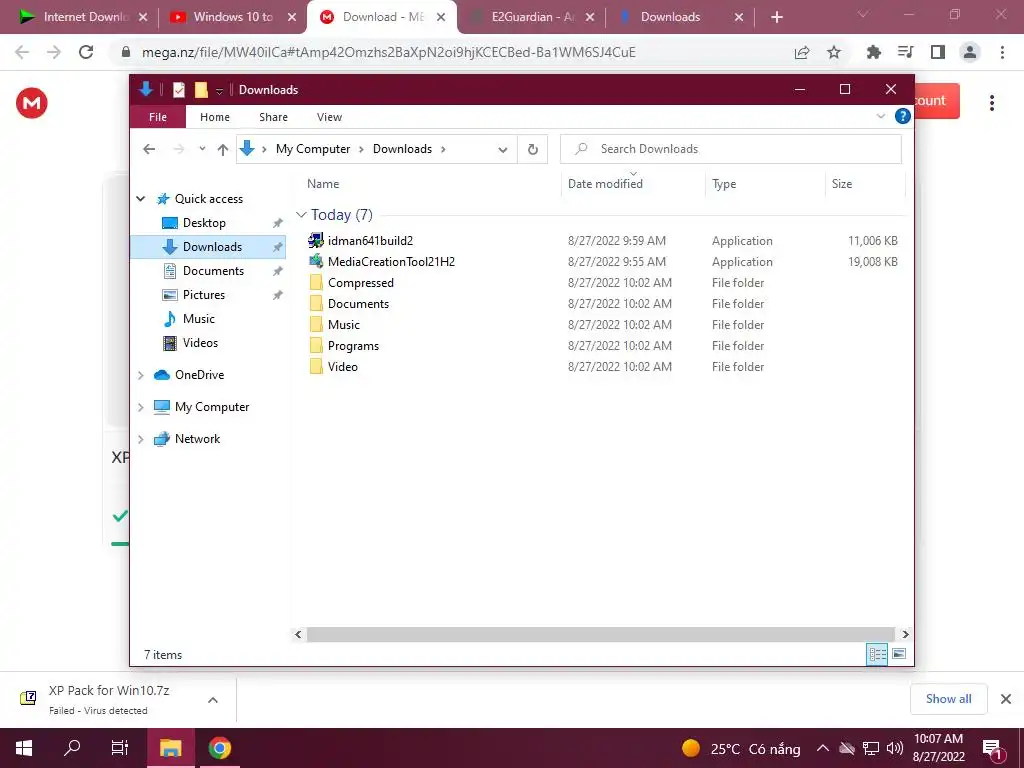Click Properties icon in Explorer title bar

click(x=178, y=90)
